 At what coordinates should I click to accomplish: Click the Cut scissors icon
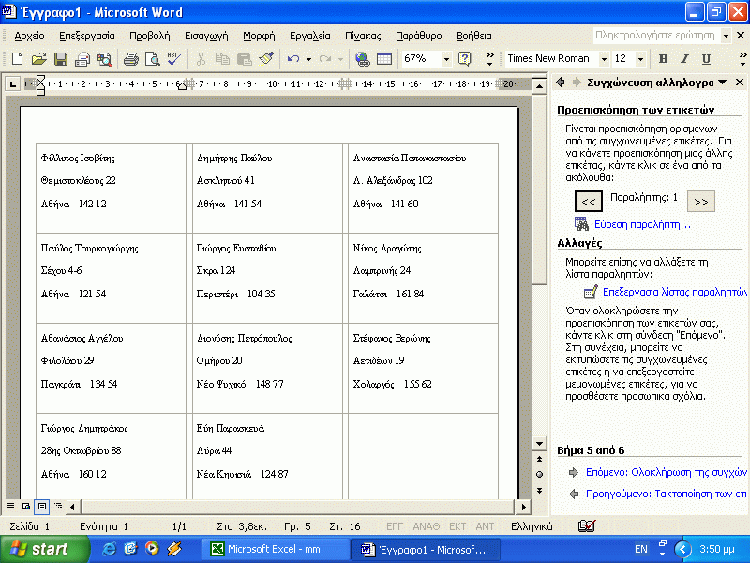[200, 59]
